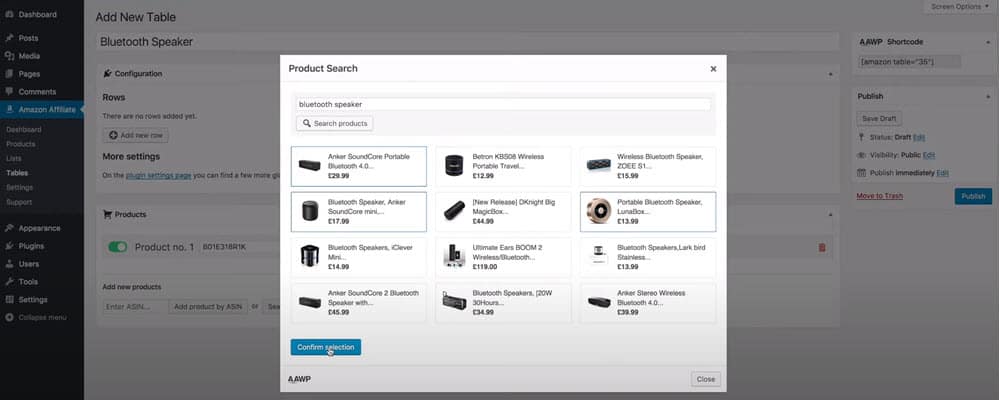The height and width of the screenshot is (400, 1000).
Task: Click the Comments bubble icon
Action: coord(10,91)
